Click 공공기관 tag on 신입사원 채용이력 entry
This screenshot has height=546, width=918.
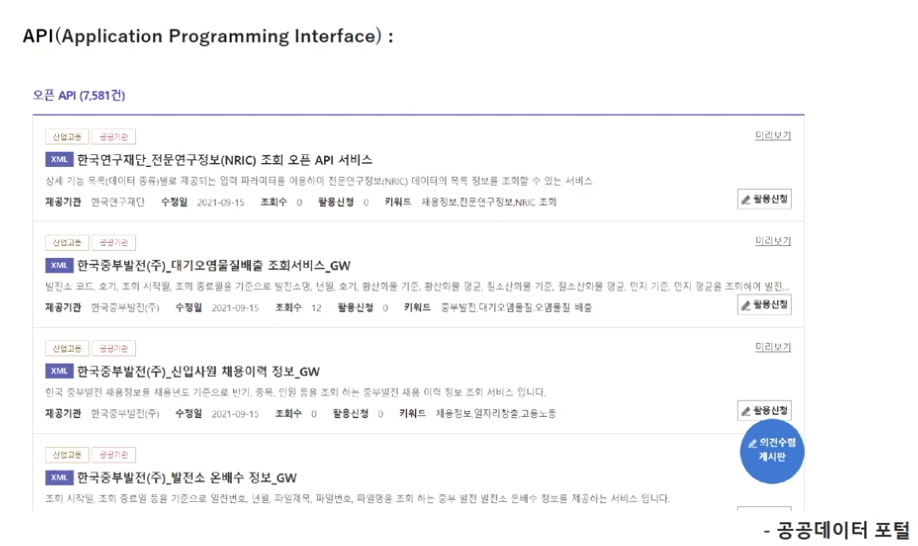pos(114,349)
